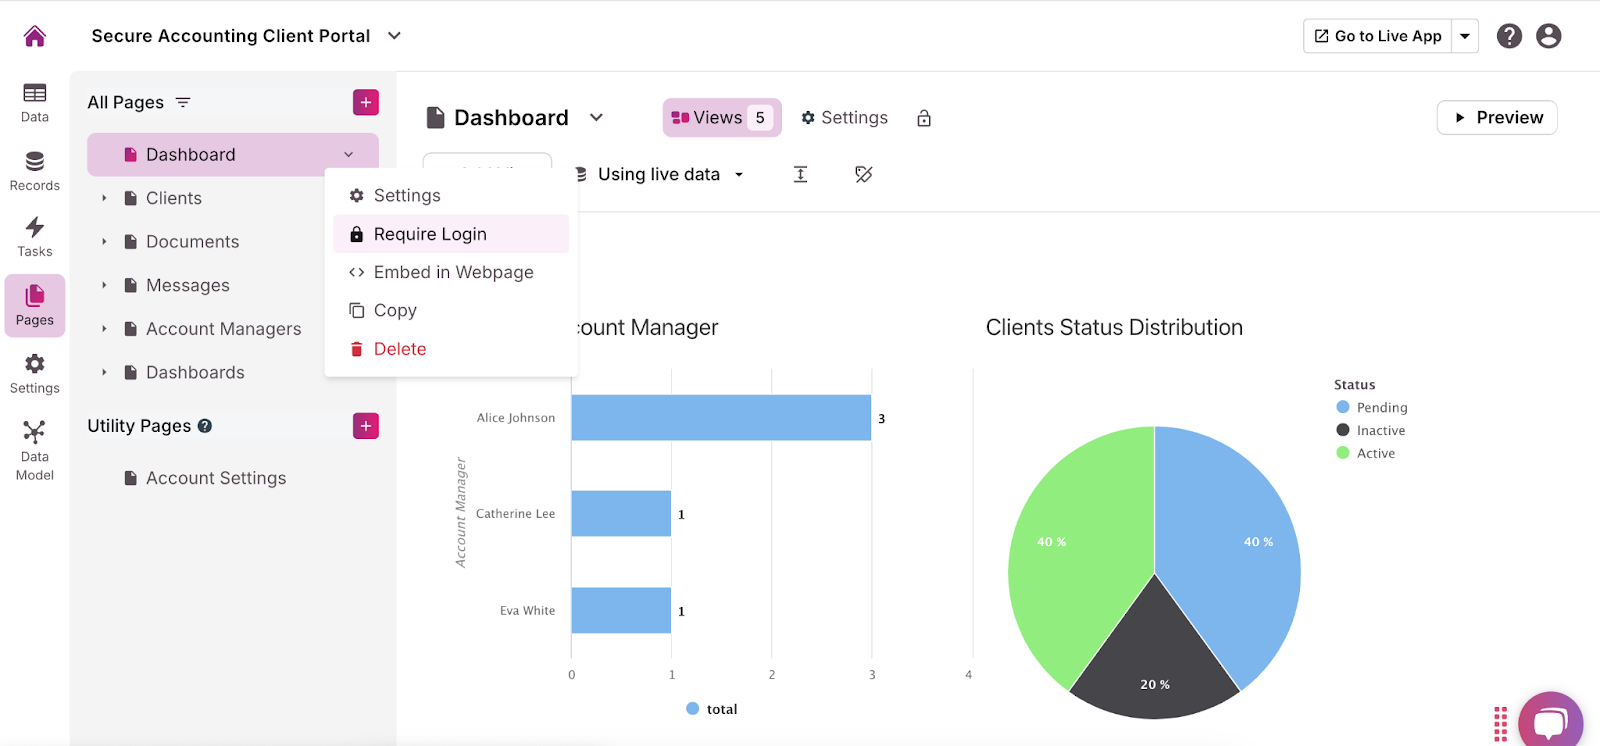Screen dimensions: 1600x746
Task: Open the Tasks lightning bolt section
Action: click(x=35, y=237)
